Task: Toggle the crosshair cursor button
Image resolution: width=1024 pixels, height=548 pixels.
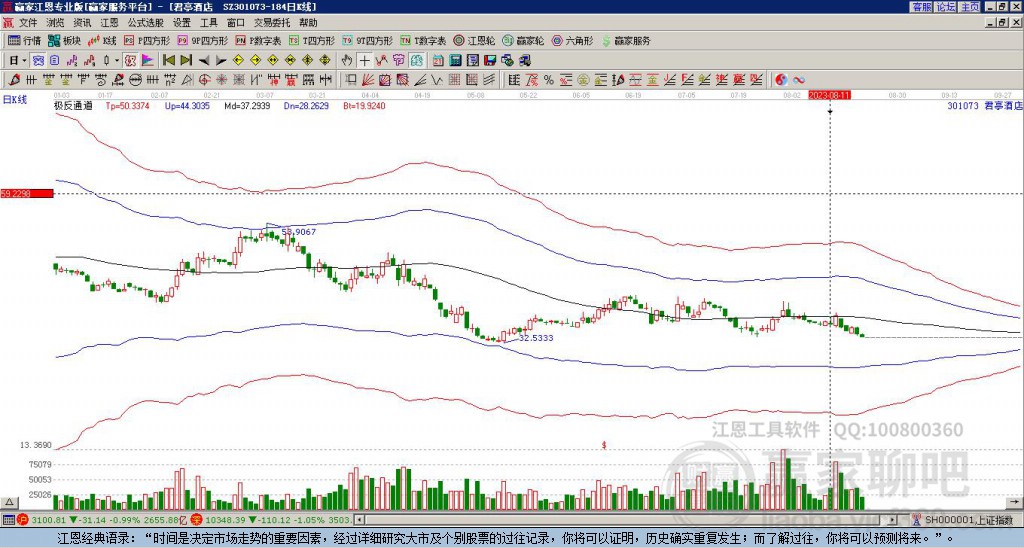Action: pos(364,60)
